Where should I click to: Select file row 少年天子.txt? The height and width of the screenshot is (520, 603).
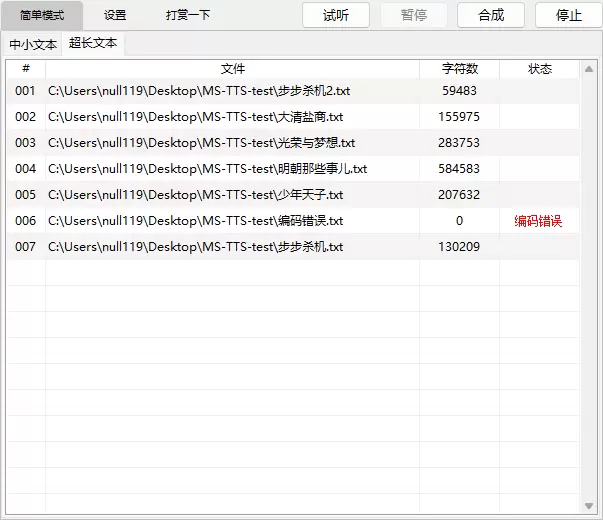click(x=293, y=195)
